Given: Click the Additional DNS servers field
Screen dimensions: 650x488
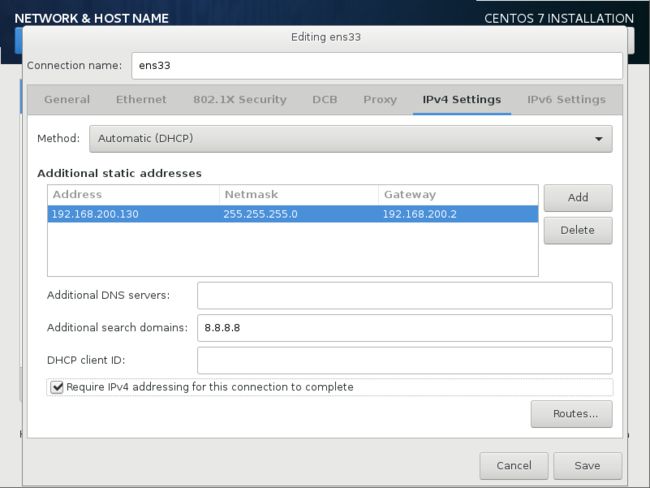Looking at the screenshot, I should 405,296.
